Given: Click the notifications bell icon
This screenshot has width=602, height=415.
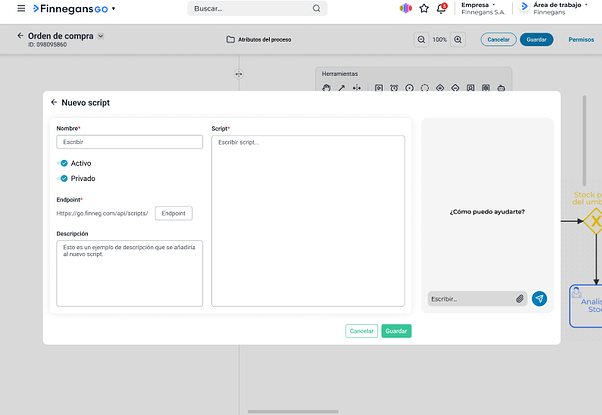Looking at the screenshot, I should (441, 8).
